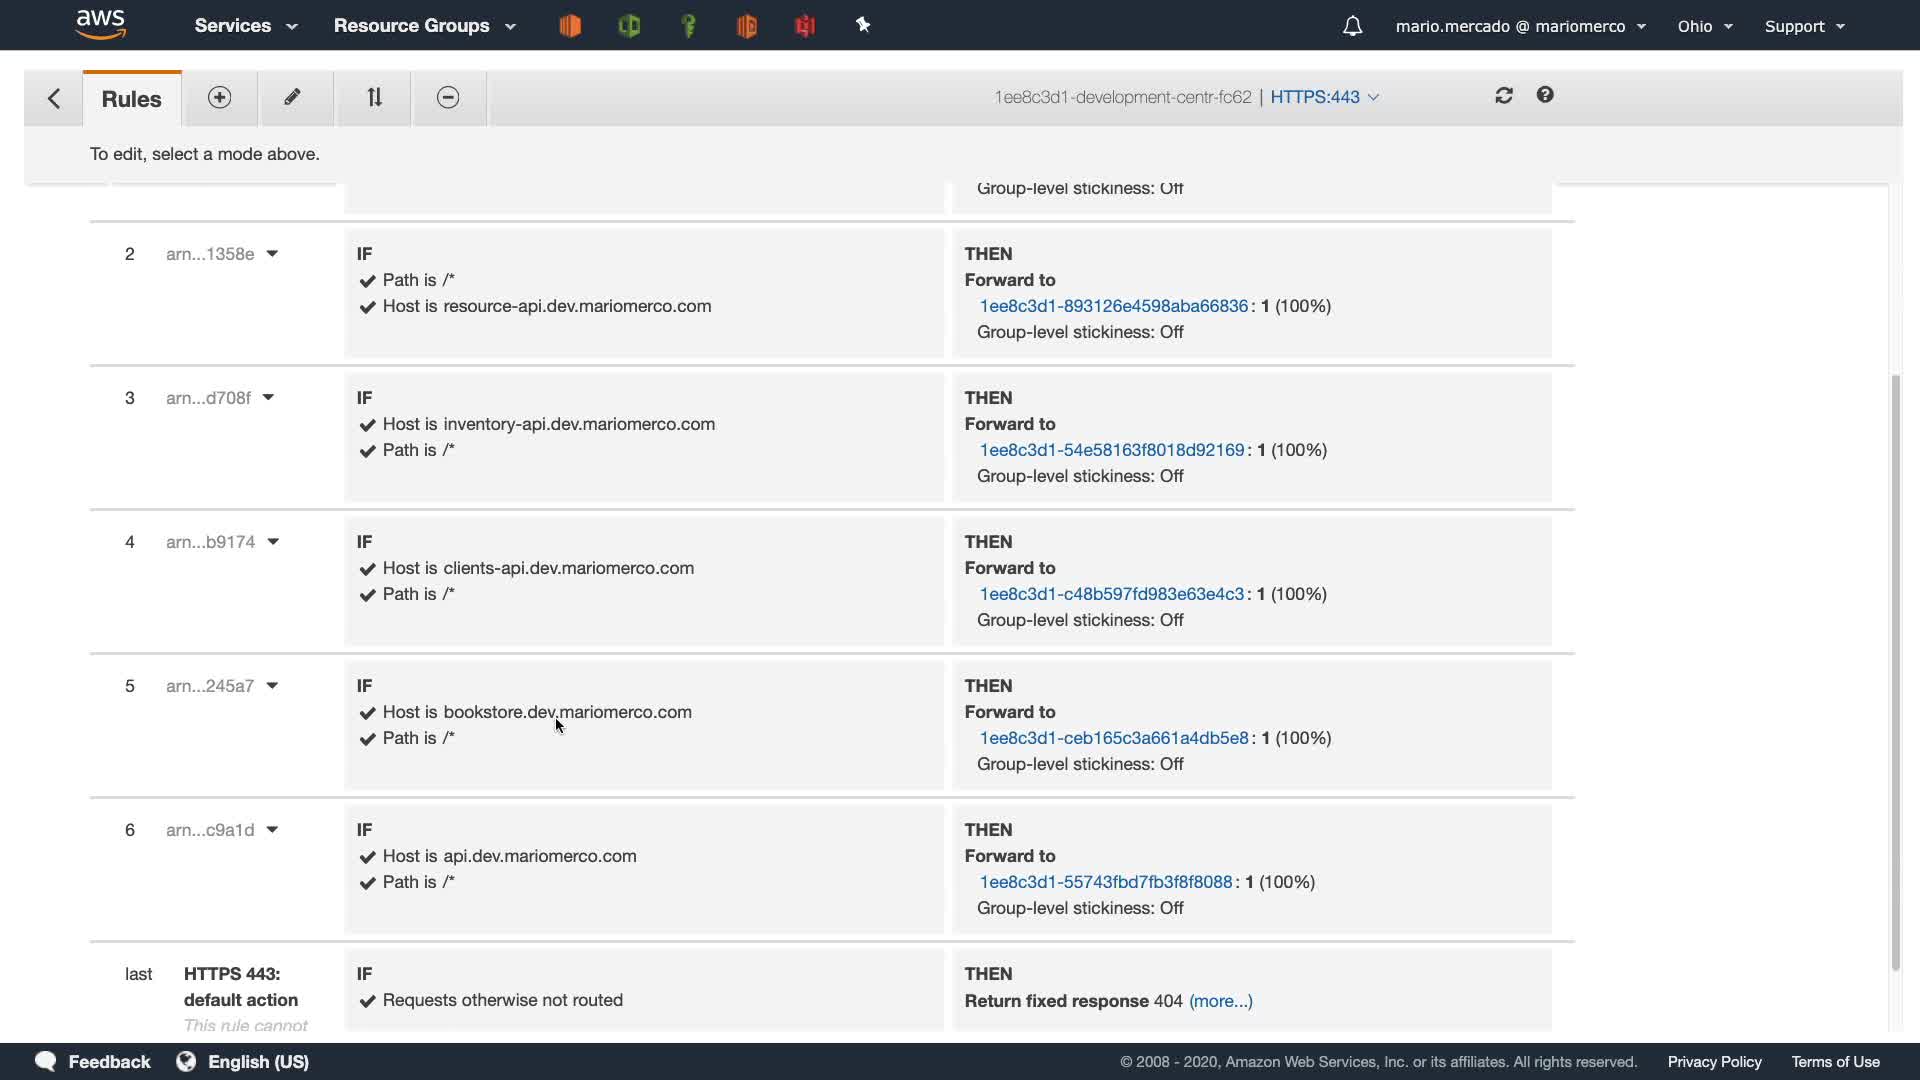Click the refresh rules icon

[1504, 95]
